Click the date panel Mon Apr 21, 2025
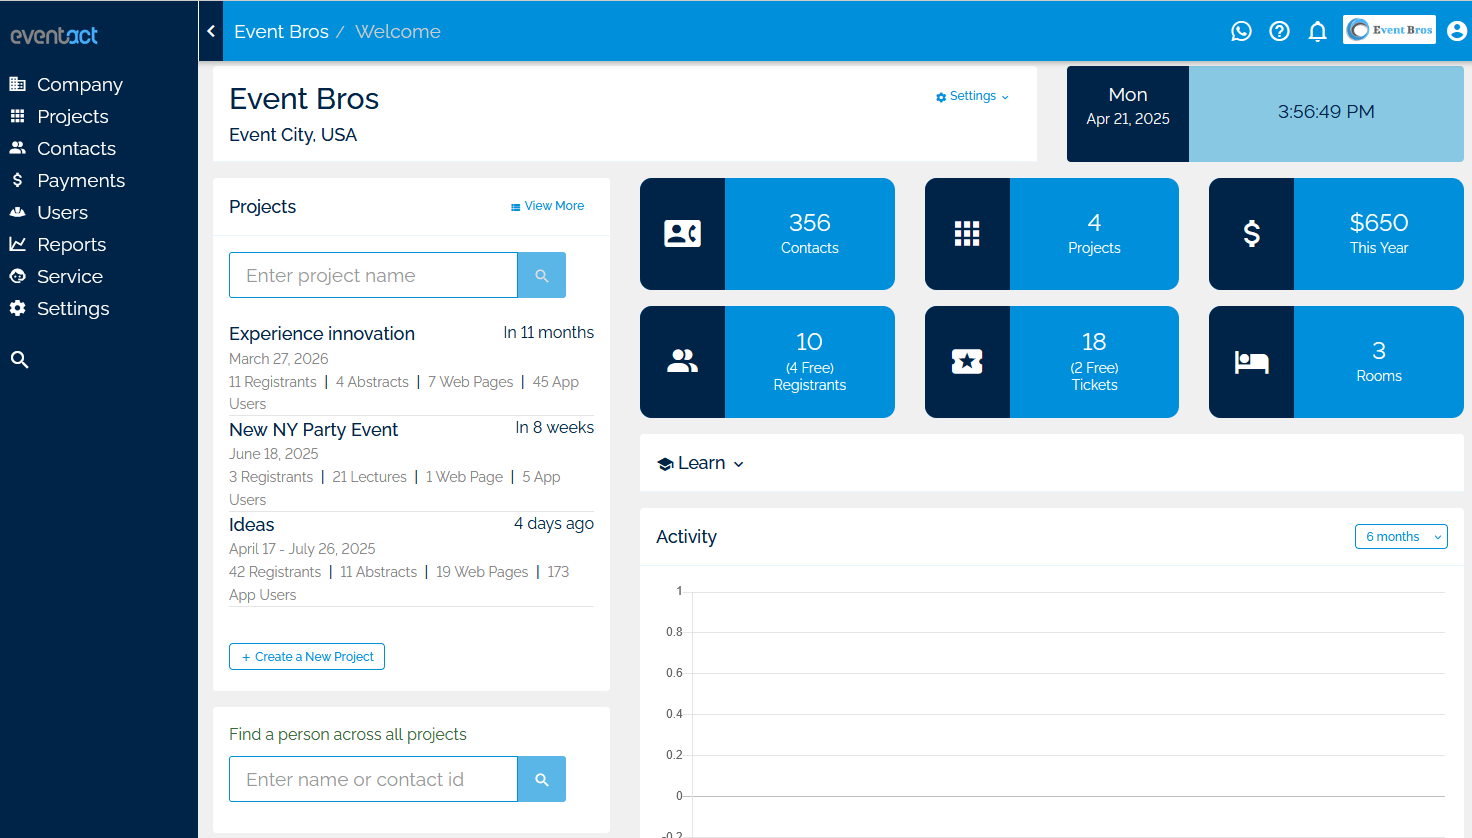This screenshot has width=1472, height=838. (1128, 114)
